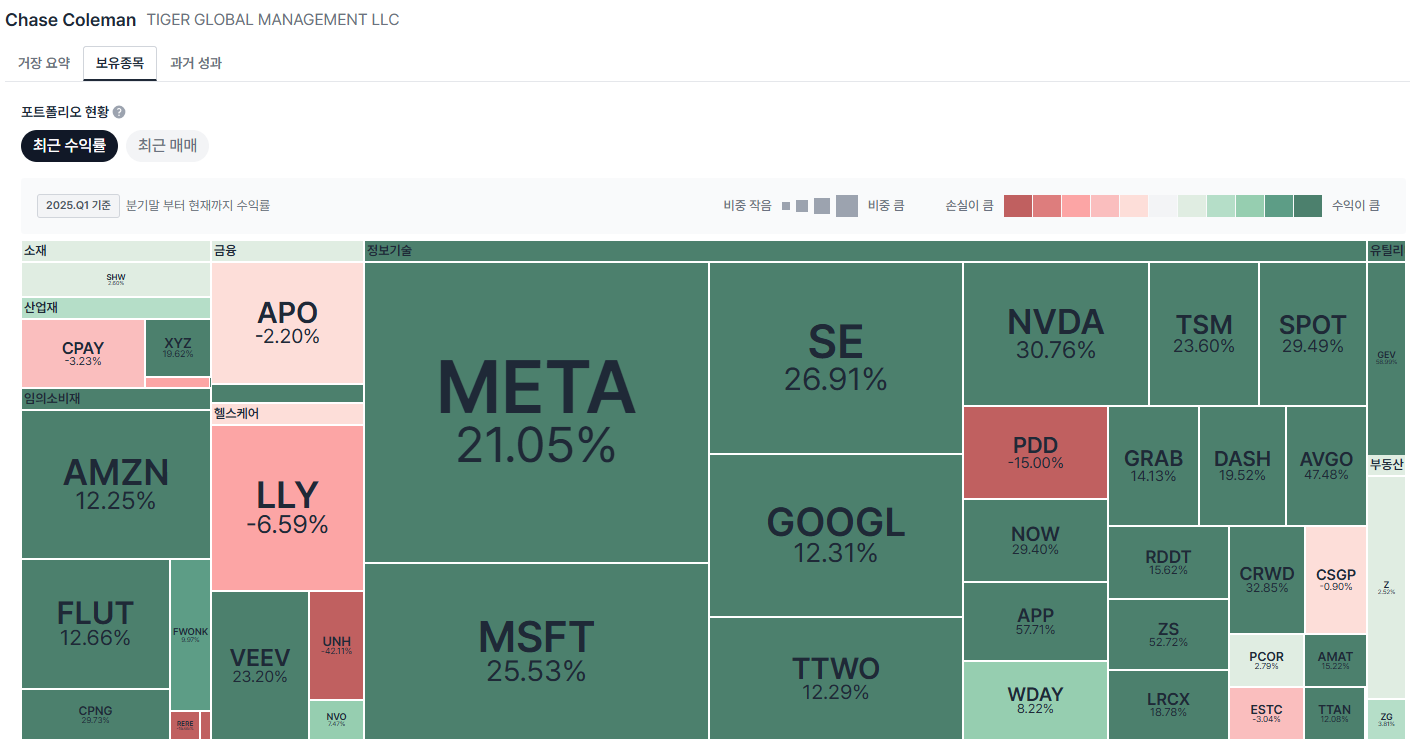Image resolution: width=1410 pixels, height=751 pixels.
Task: Click the darkest red loss legend swatch
Action: [1017, 206]
